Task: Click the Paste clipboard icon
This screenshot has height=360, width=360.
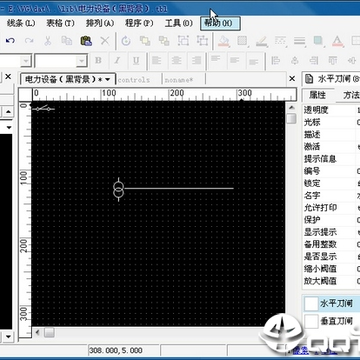Action: click(86, 41)
